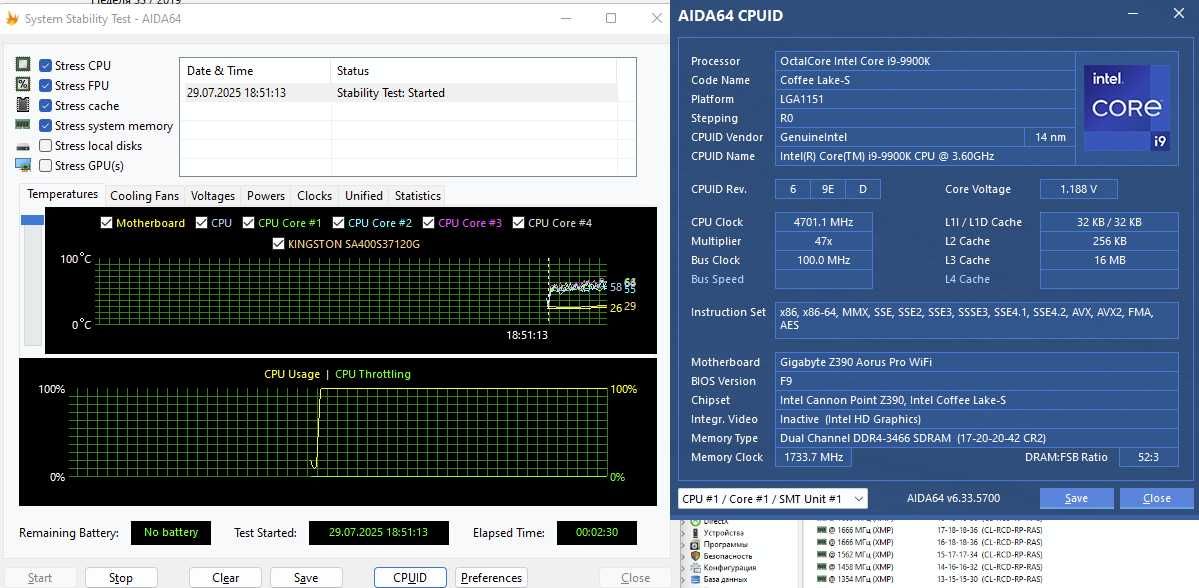Expand the Безопасность tree node
The height and width of the screenshot is (588, 1199).
click(684, 556)
